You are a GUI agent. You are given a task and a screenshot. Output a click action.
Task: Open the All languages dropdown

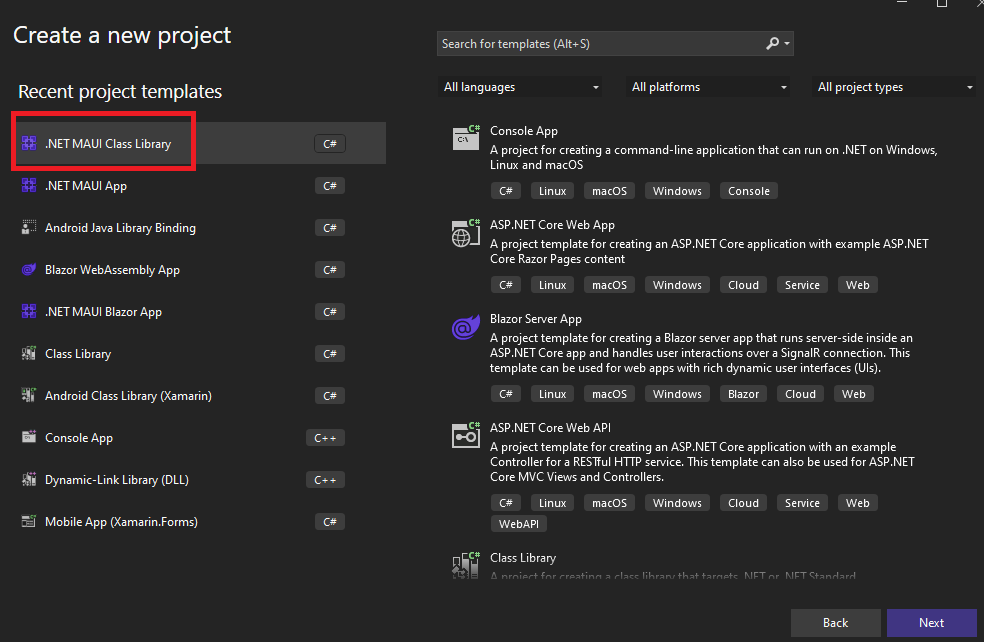[521, 87]
